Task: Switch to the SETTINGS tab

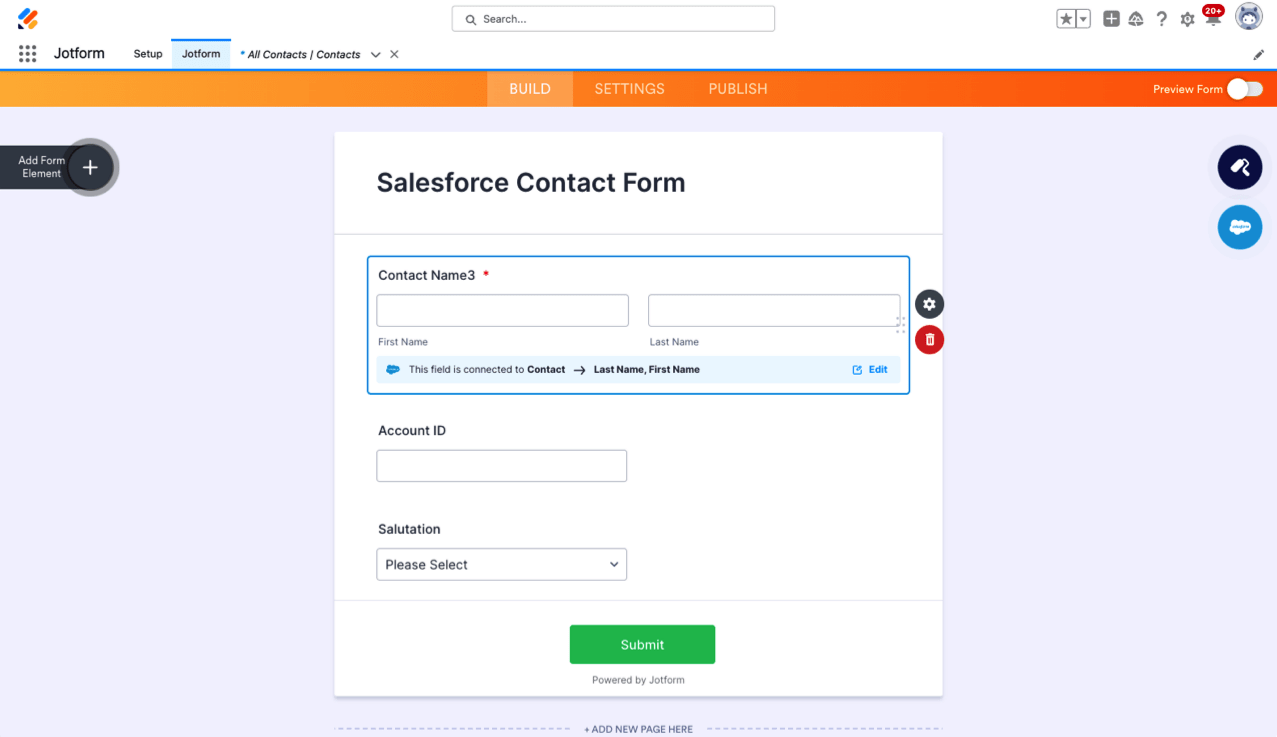Action: click(x=629, y=89)
